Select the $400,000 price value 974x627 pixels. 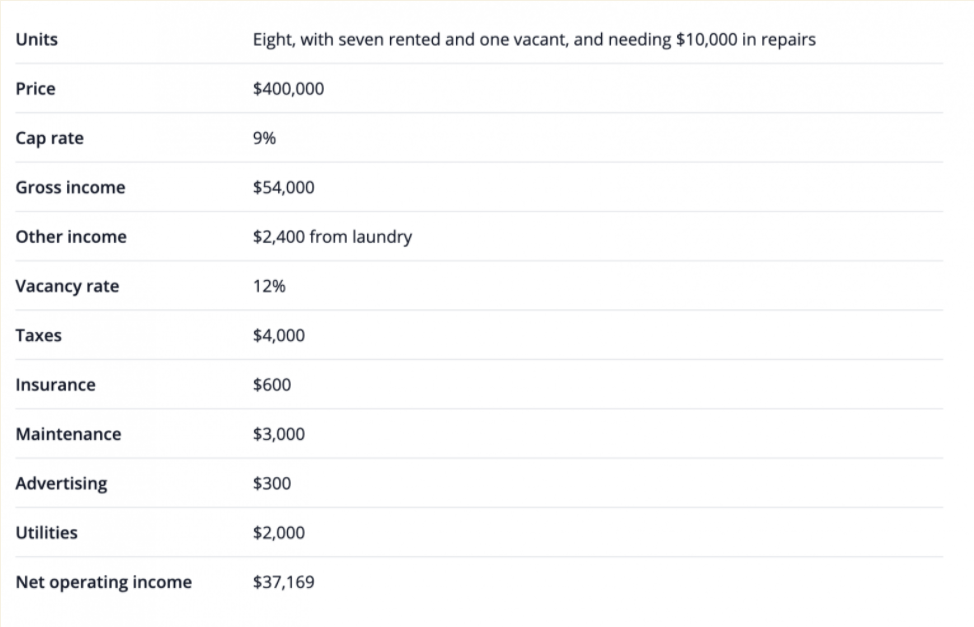tap(288, 89)
